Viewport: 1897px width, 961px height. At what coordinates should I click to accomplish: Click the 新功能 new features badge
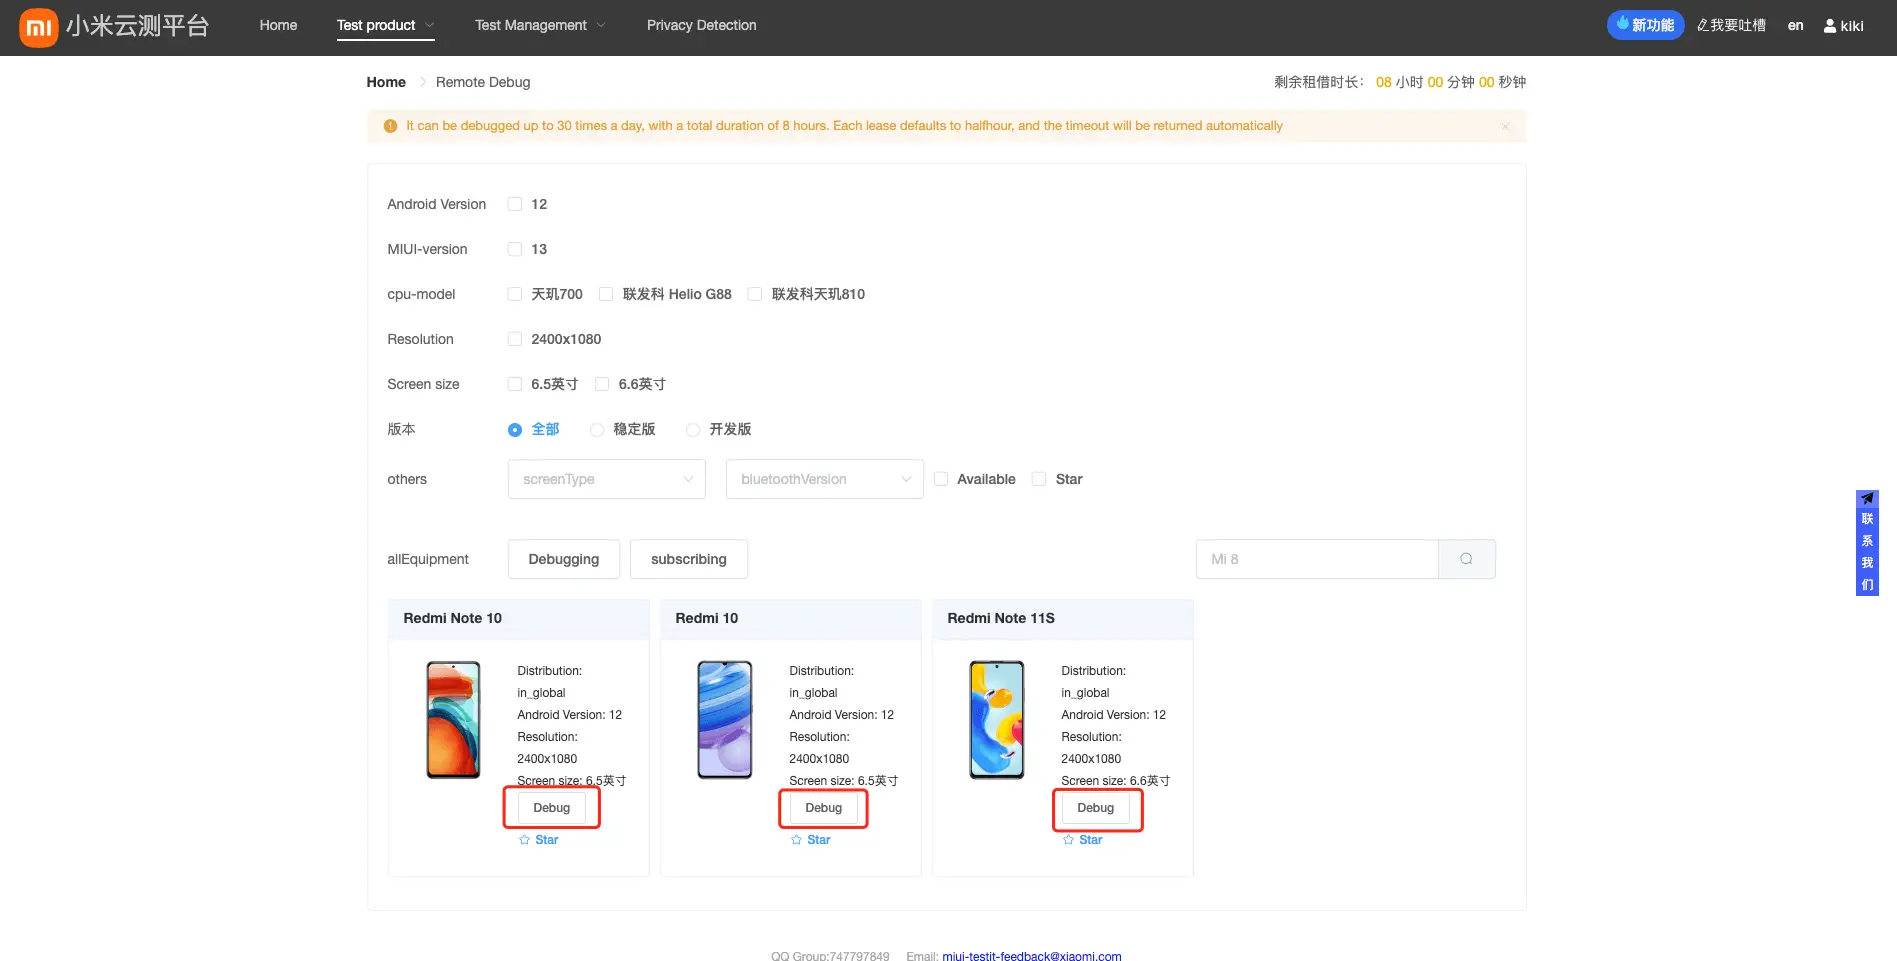(1645, 25)
